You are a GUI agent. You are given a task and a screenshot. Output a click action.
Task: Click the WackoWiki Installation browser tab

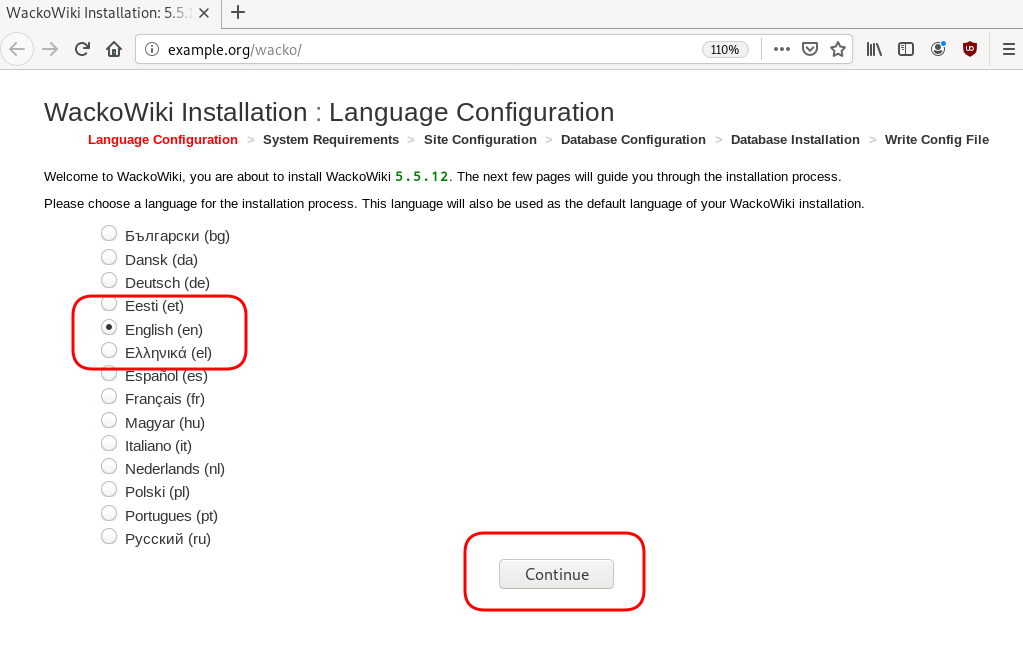tap(100, 13)
